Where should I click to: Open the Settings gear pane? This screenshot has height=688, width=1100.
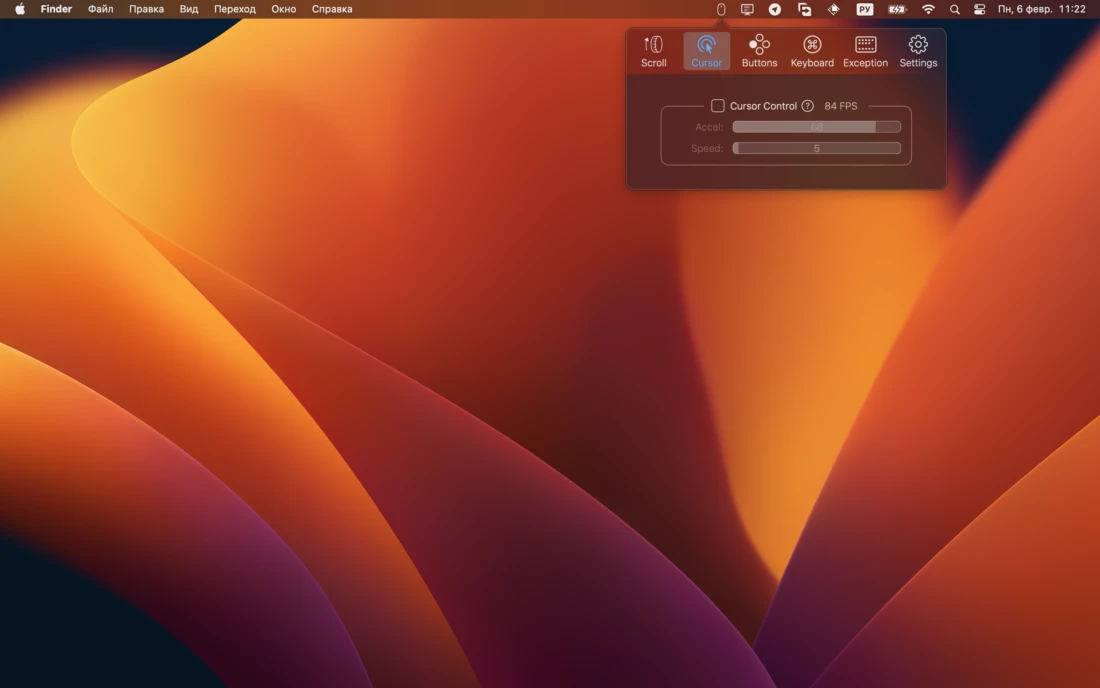918,51
